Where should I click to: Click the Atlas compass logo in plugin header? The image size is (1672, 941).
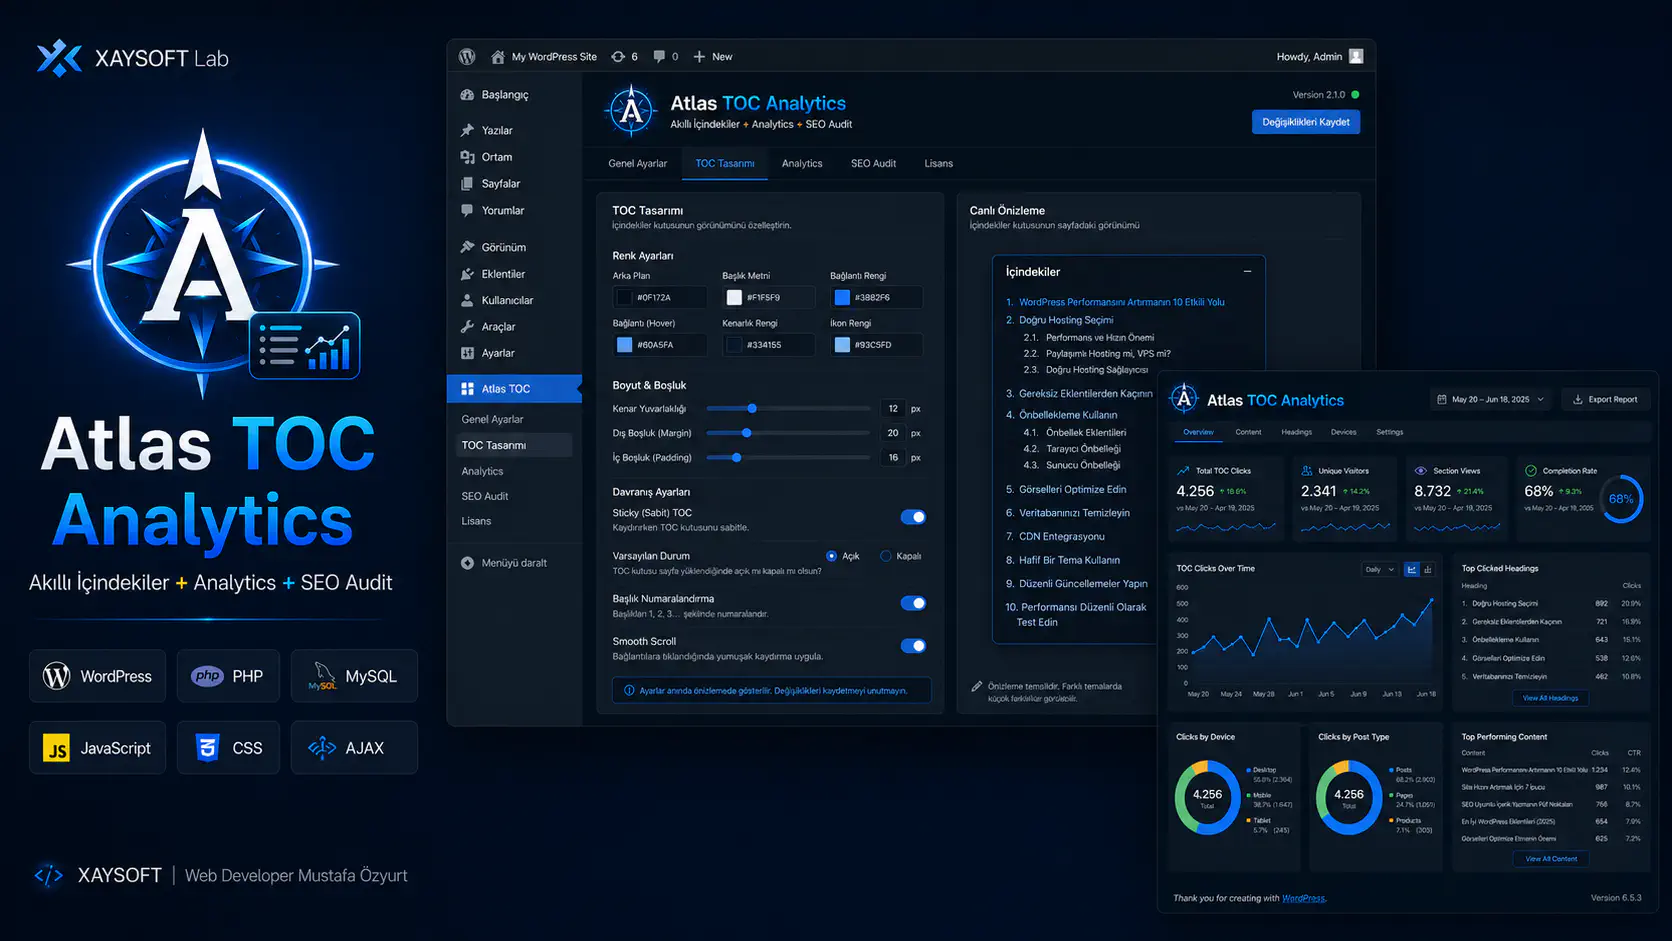(x=631, y=111)
